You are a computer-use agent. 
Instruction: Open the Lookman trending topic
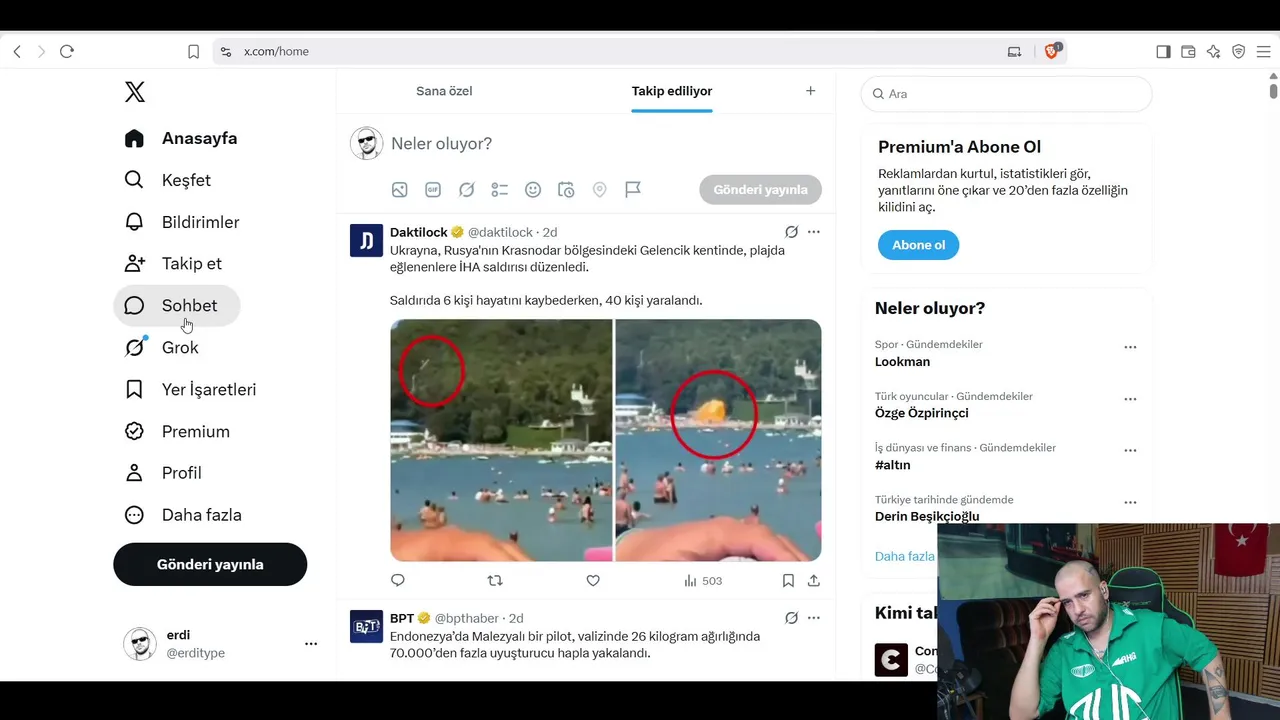[902, 362]
